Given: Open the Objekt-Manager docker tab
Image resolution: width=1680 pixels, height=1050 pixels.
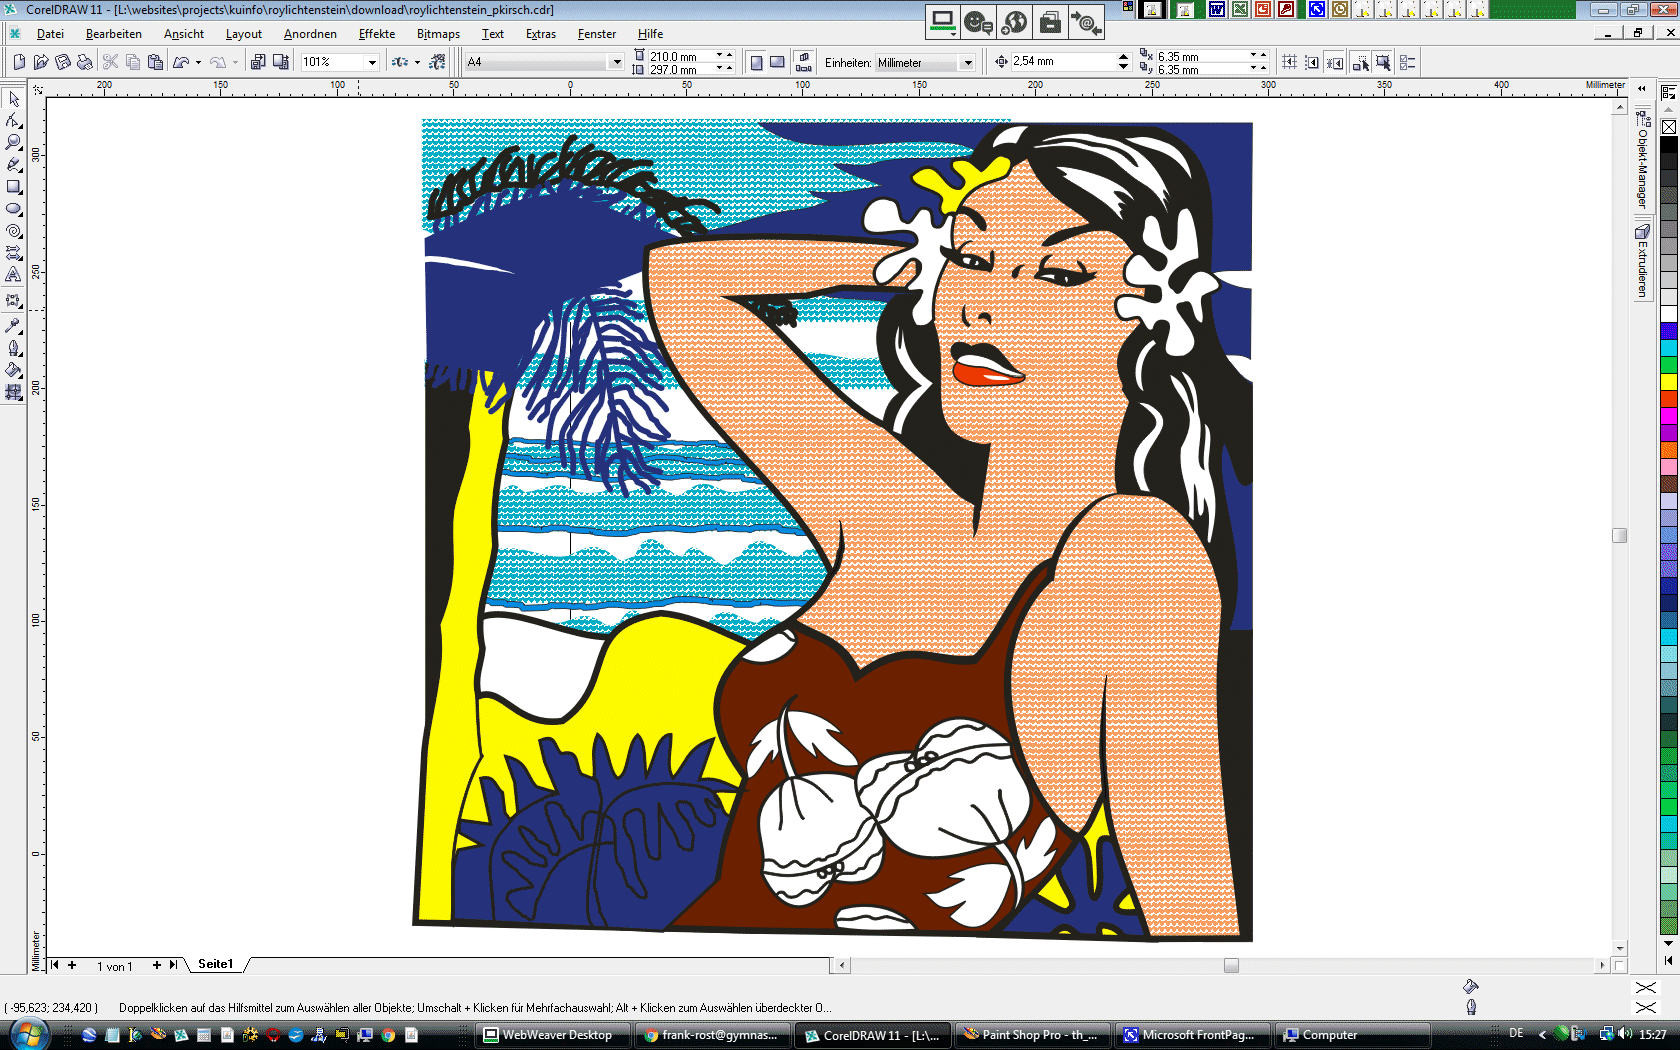Looking at the screenshot, I should (x=1642, y=160).
